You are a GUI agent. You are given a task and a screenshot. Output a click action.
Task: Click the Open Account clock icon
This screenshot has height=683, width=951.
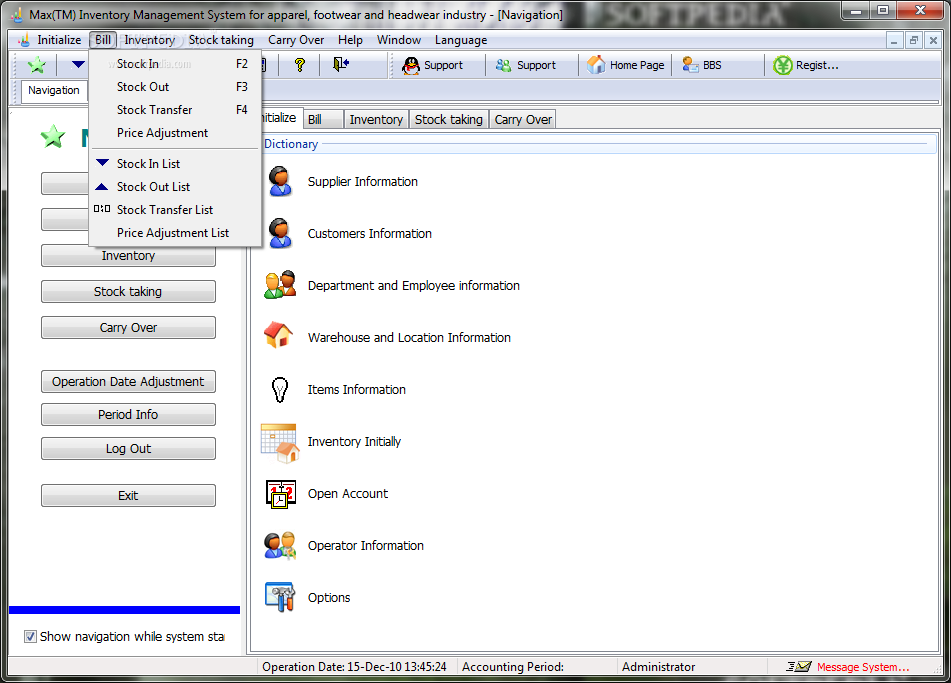pyautogui.click(x=280, y=494)
